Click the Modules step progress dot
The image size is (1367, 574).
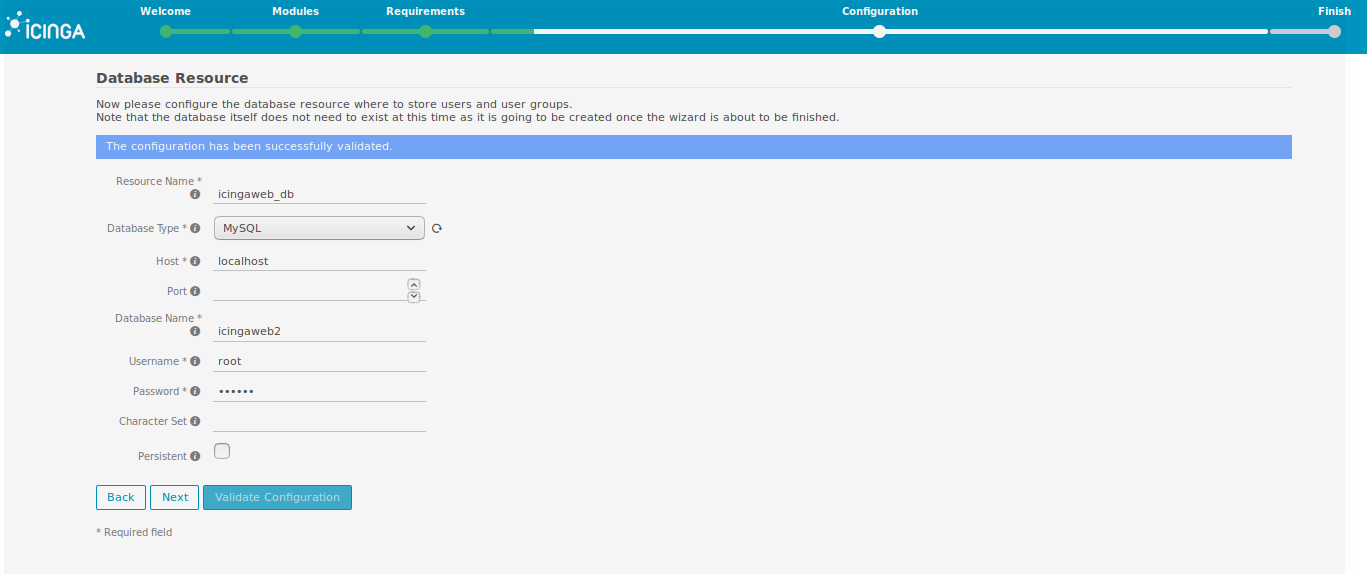click(295, 31)
